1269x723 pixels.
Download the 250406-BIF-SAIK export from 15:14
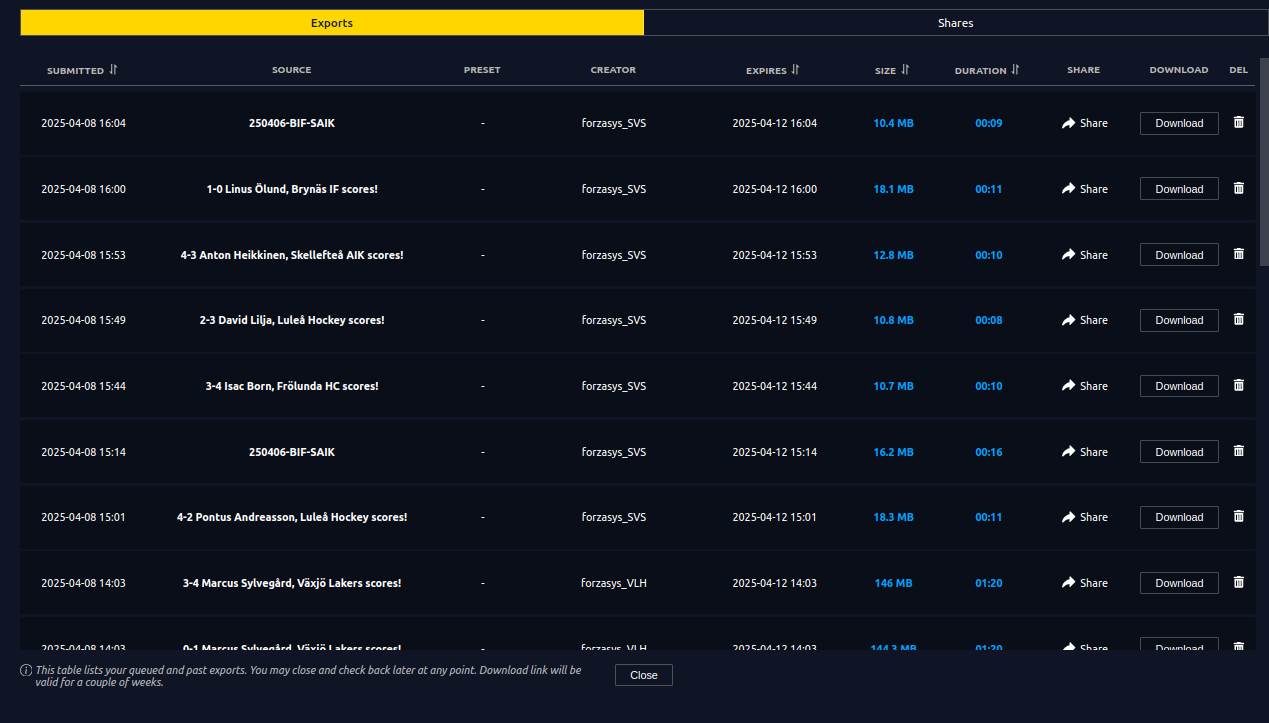click(1179, 451)
